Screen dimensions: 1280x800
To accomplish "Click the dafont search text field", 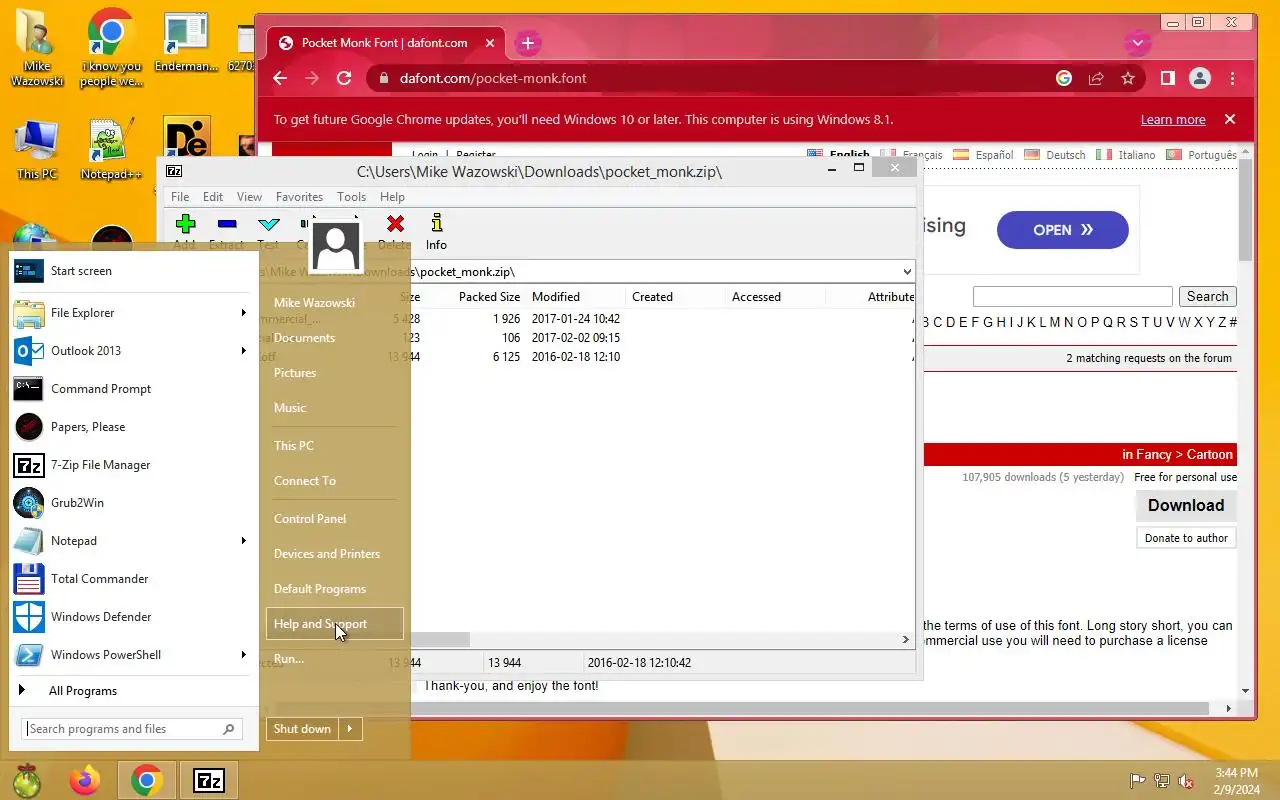I will click(x=1072, y=297).
